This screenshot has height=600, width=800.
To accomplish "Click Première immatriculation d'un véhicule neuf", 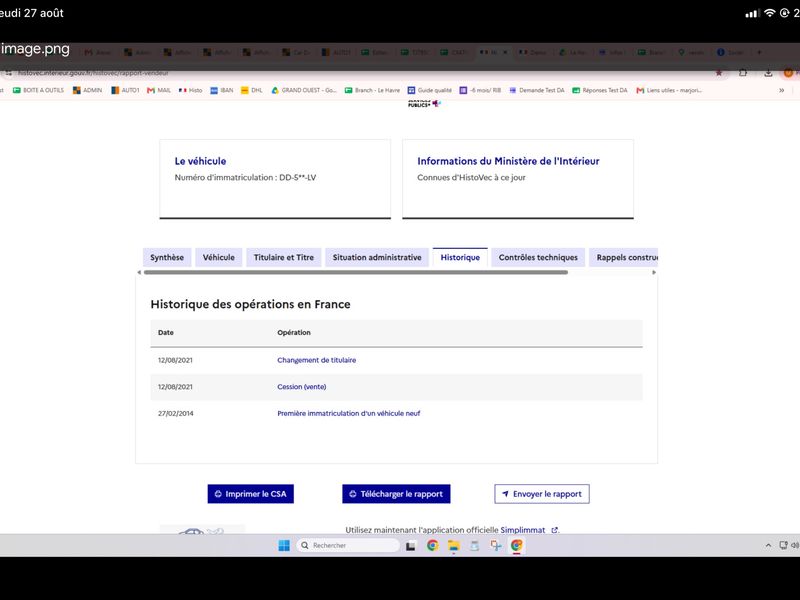I will click(348, 413).
